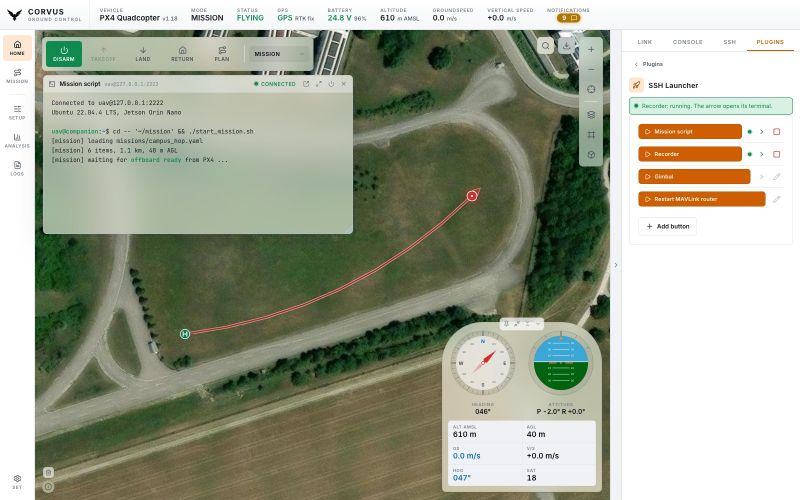Center map on vehicle crosshair icon
Image resolution: width=800 pixels, height=500 pixels.
pos(591,89)
